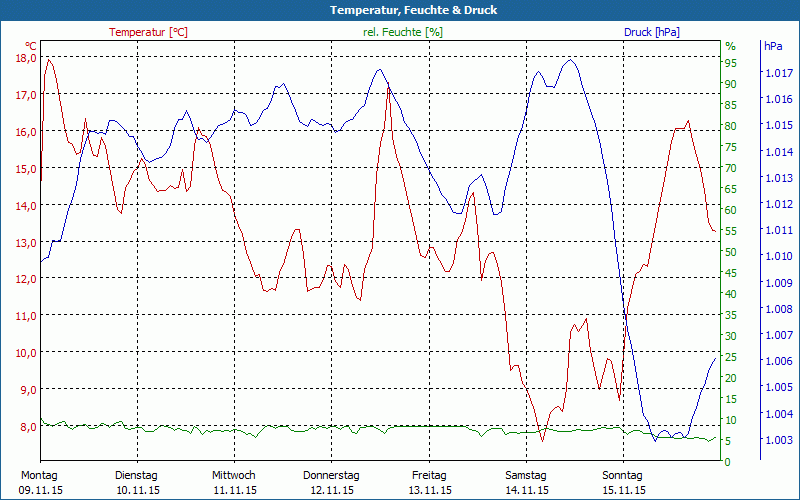
Task: Click the '16,0' temperature axis value
Action: pyautogui.click(x=27, y=132)
